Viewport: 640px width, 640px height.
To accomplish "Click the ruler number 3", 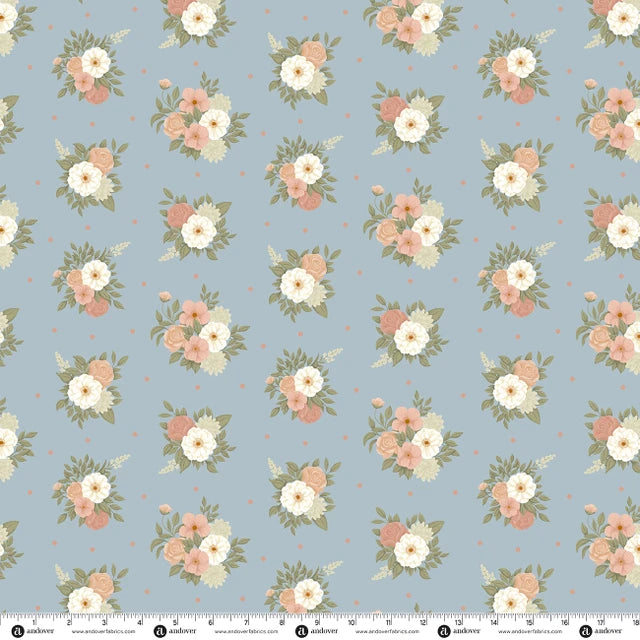I will (x=104, y=623).
